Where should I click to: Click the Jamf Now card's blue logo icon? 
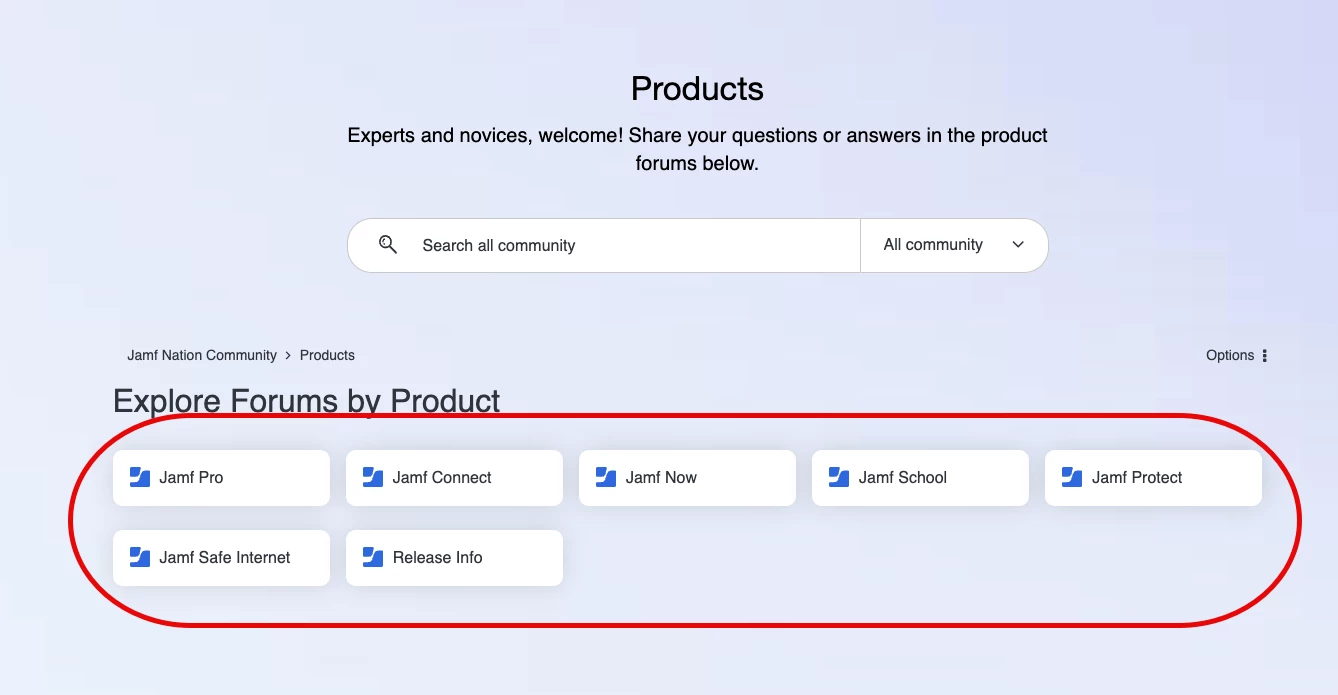[x=606, y=477]
